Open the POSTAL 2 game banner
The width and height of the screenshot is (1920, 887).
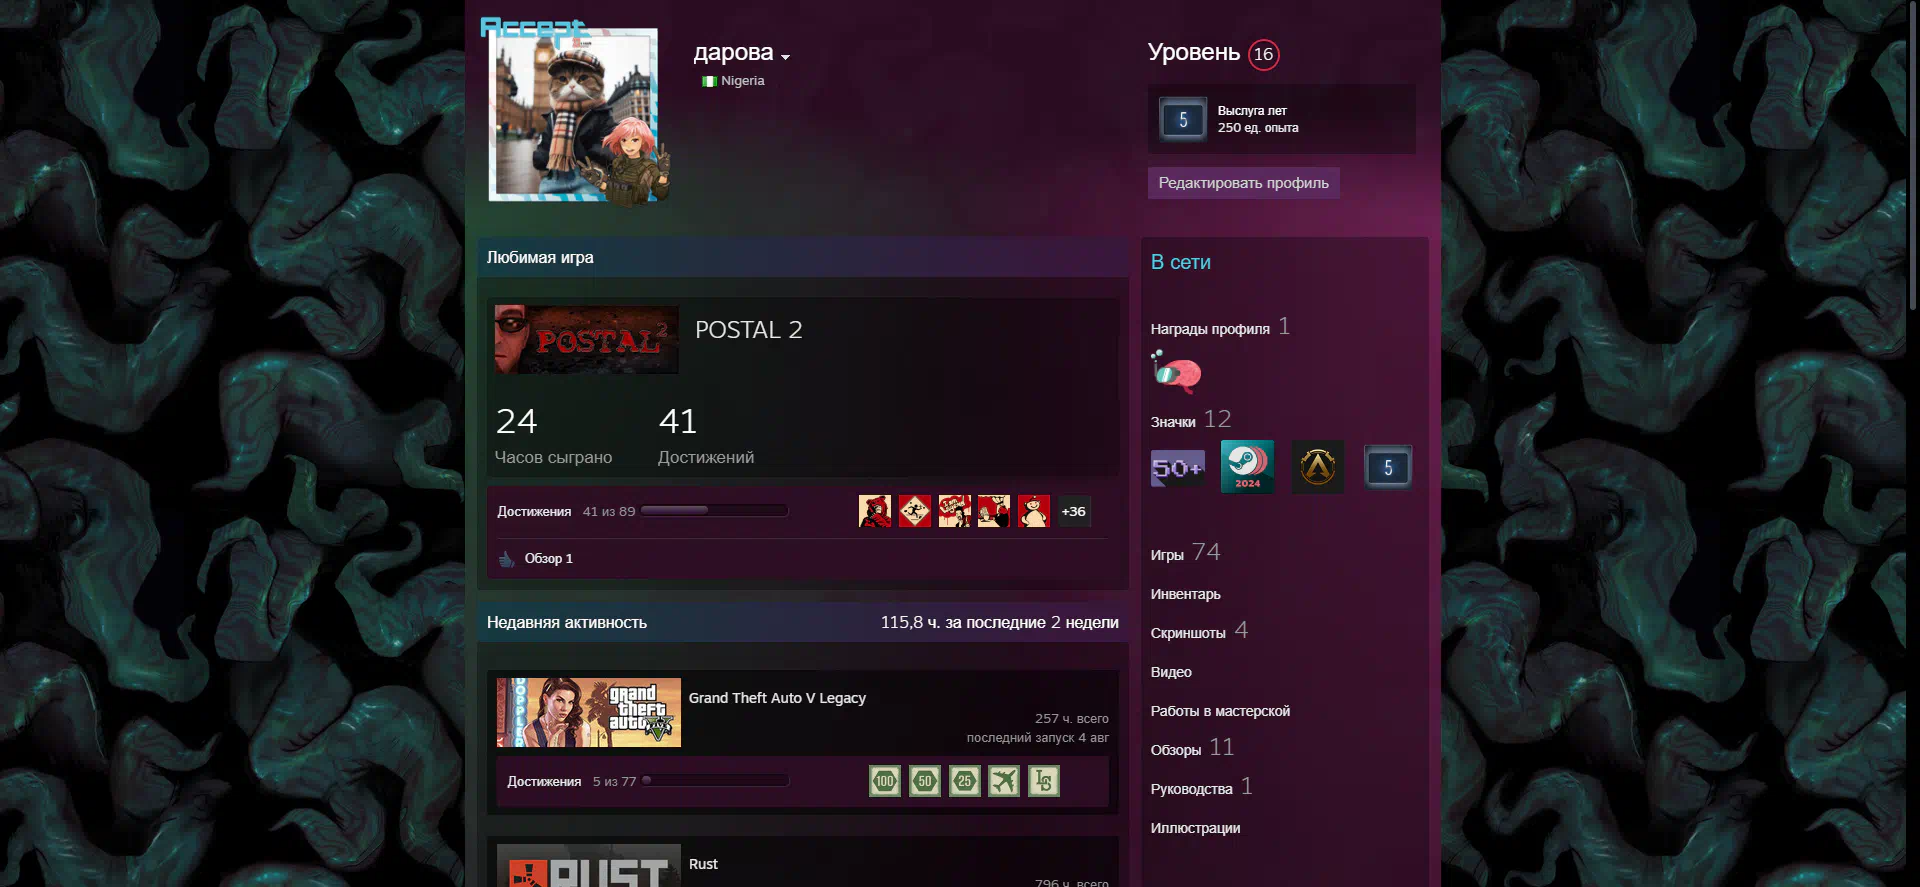coord(586,340)
